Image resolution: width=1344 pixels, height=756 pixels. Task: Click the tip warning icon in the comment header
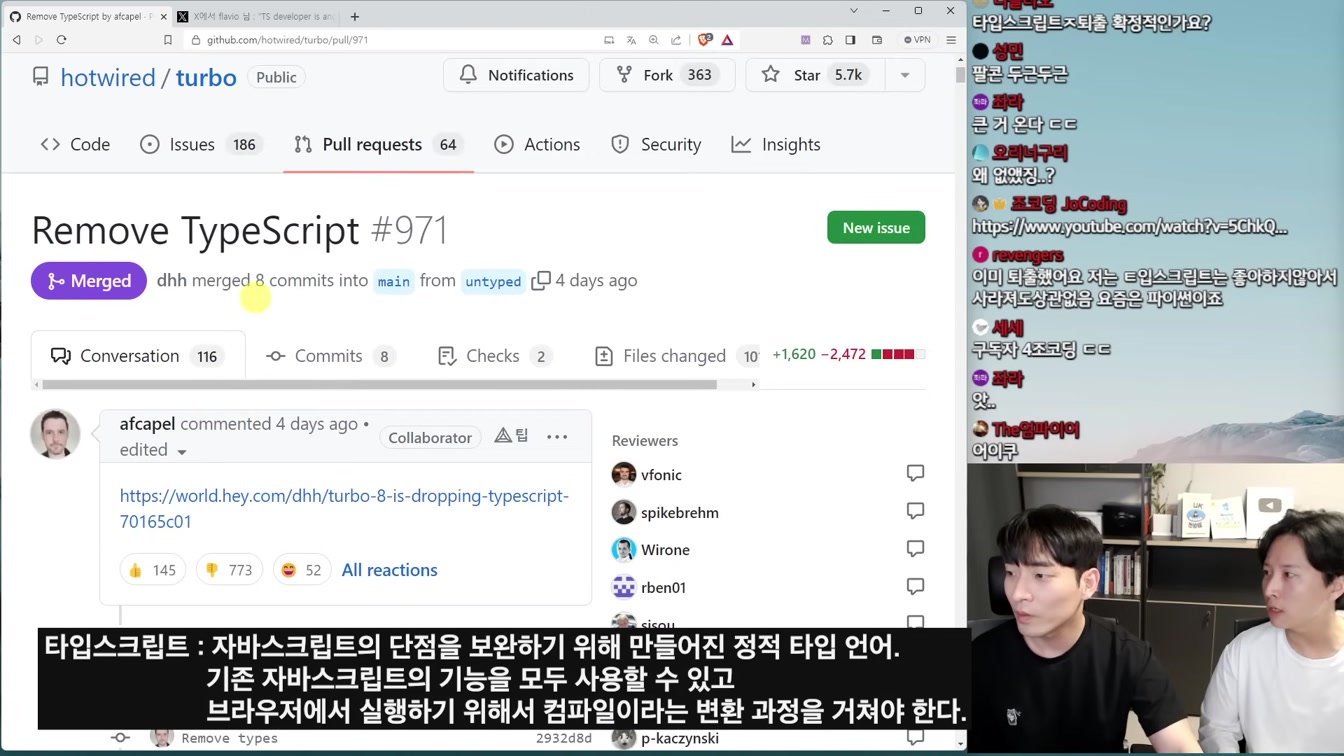coord(511,436)
